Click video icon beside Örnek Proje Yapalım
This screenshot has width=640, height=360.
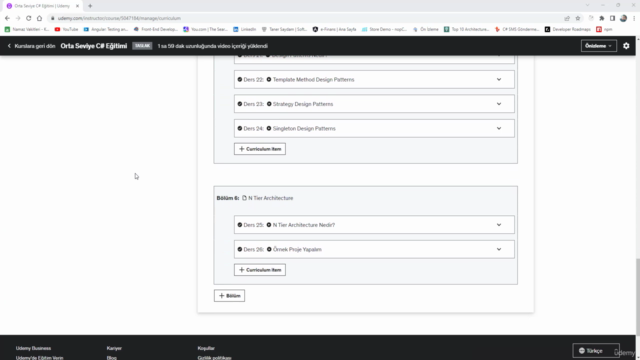[x=269, y=249]
